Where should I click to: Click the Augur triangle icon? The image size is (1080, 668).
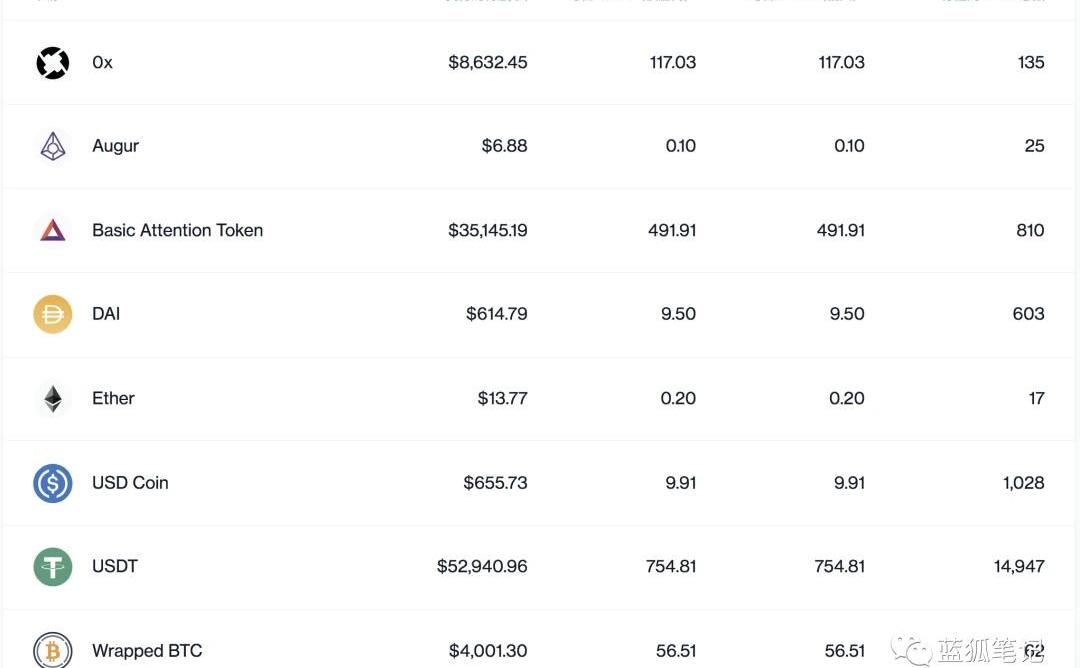[x=53, y=147]
